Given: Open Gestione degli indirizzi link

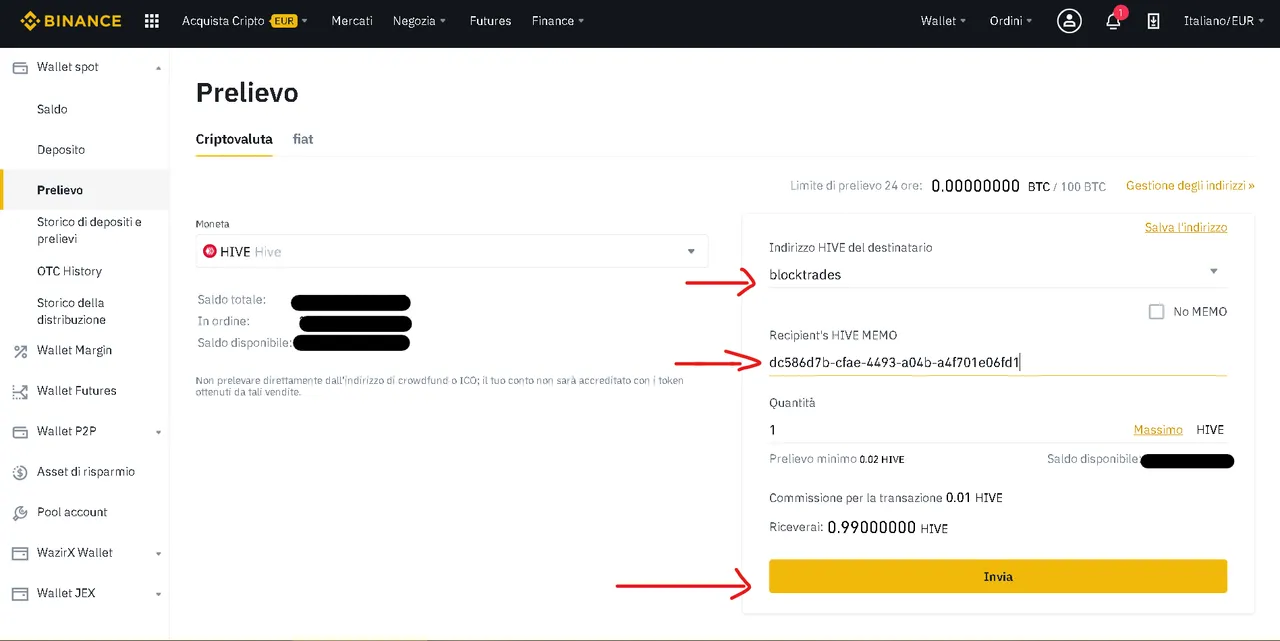Looking at the screenshot, I should [1190, 186].
